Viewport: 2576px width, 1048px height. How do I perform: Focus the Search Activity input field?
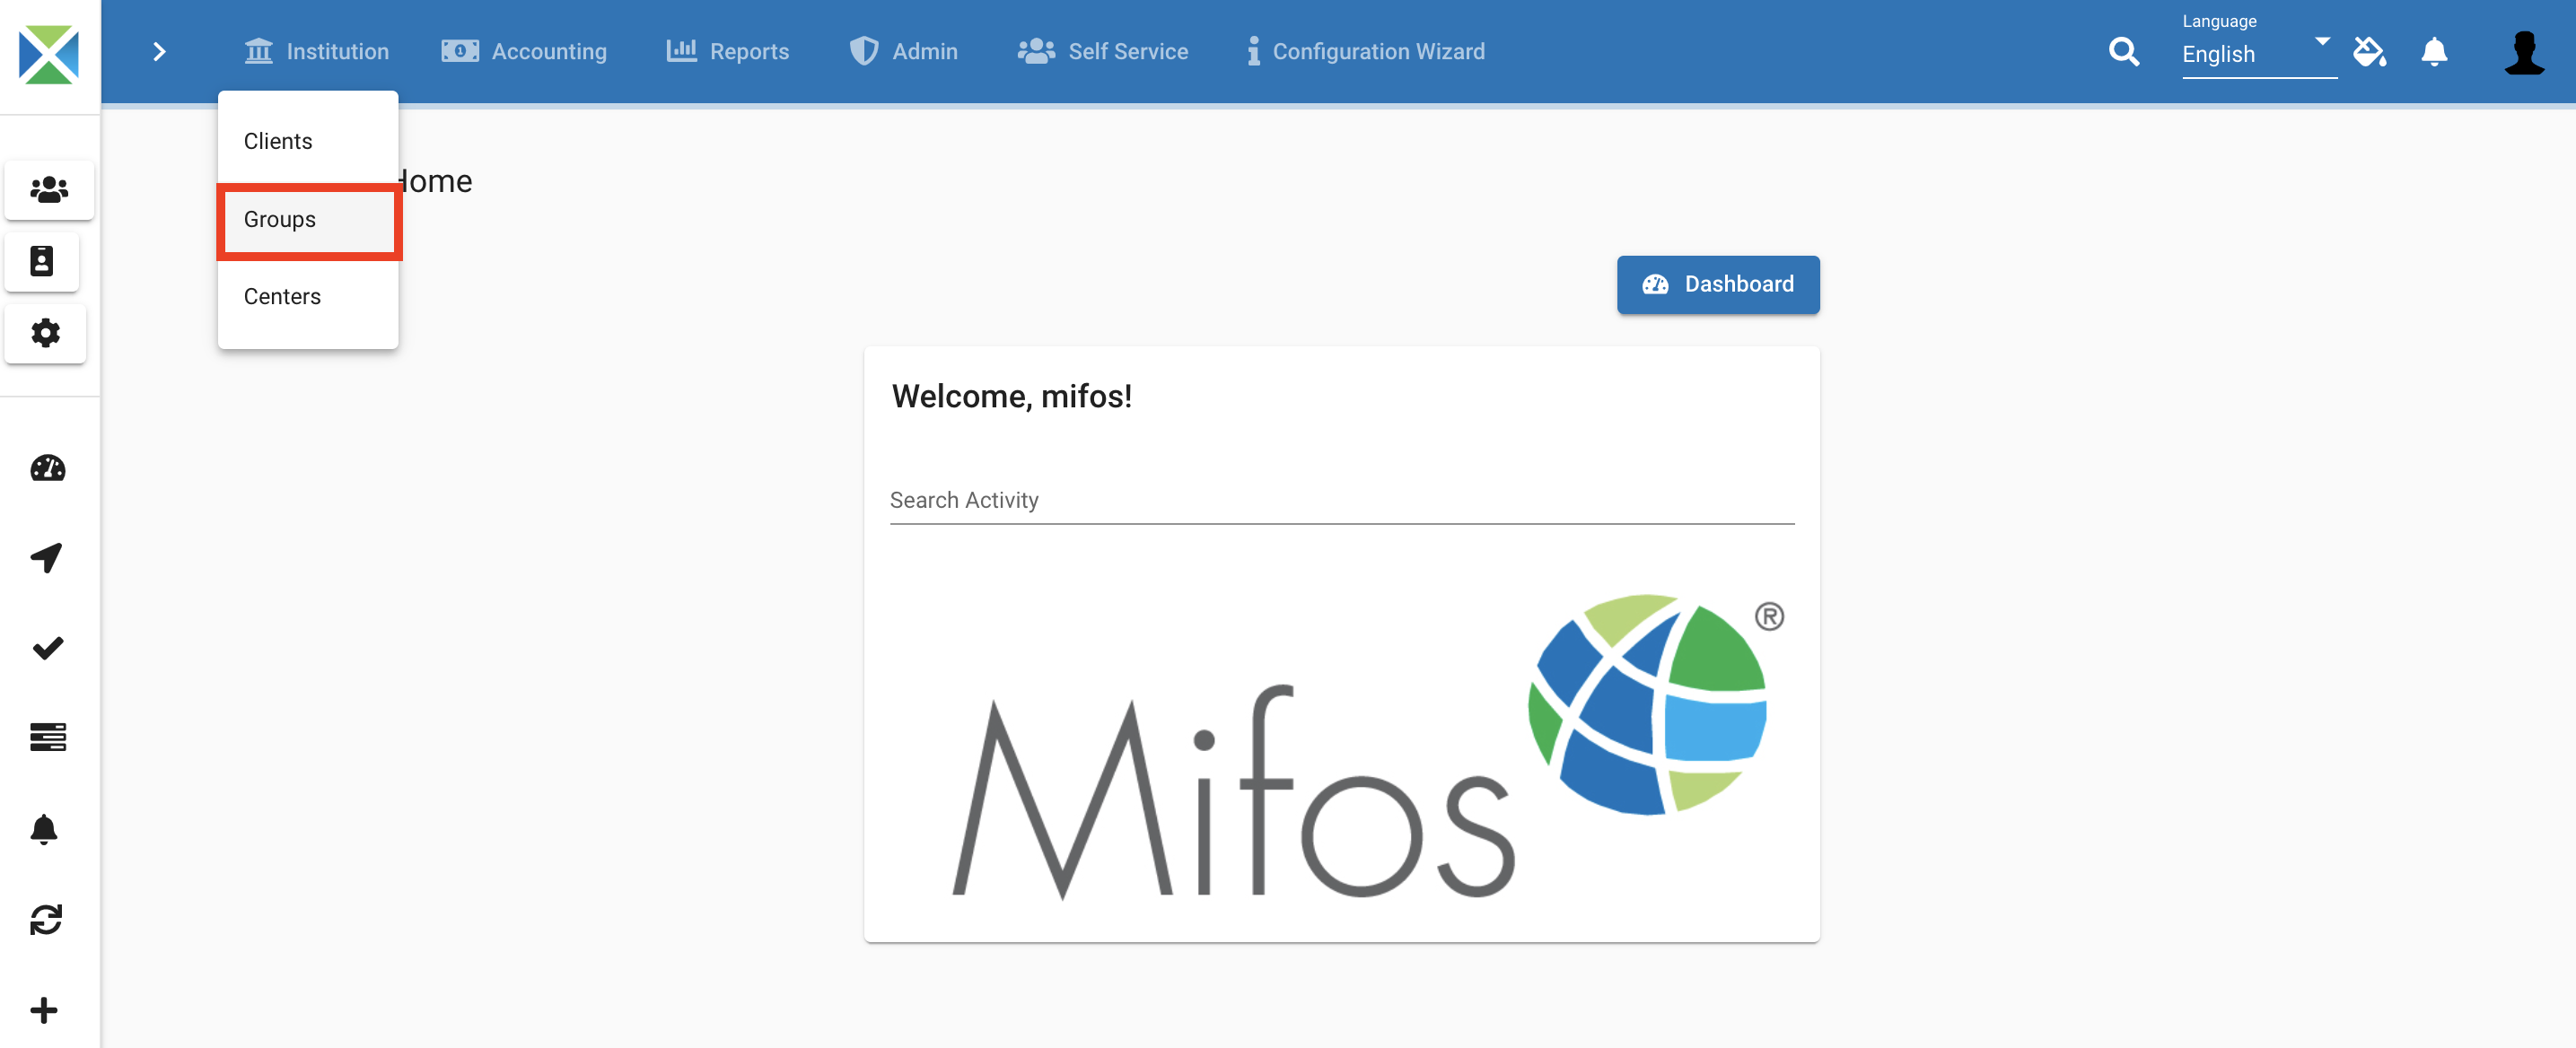click(1341, 500)
